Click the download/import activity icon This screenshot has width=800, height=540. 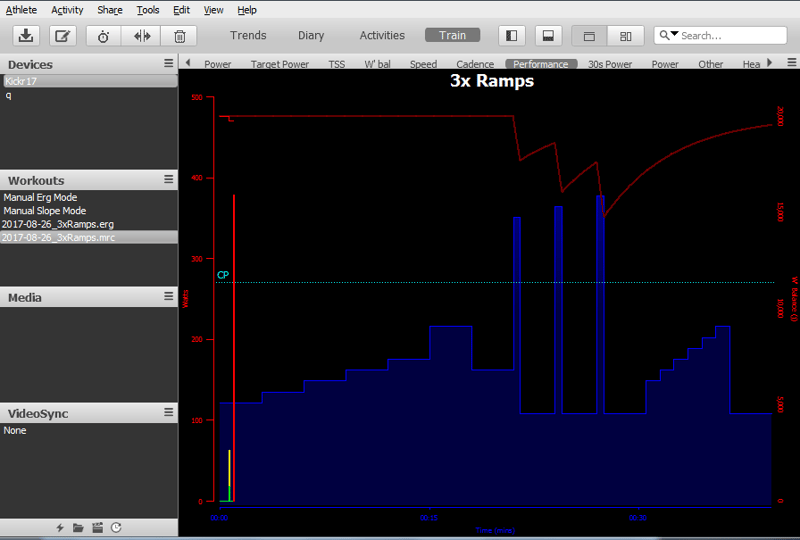[26, 36]
